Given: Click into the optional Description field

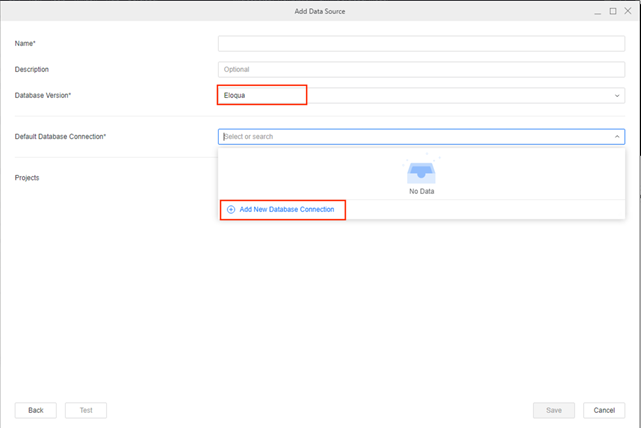Looking at the screenshot, I should [421, 69].
